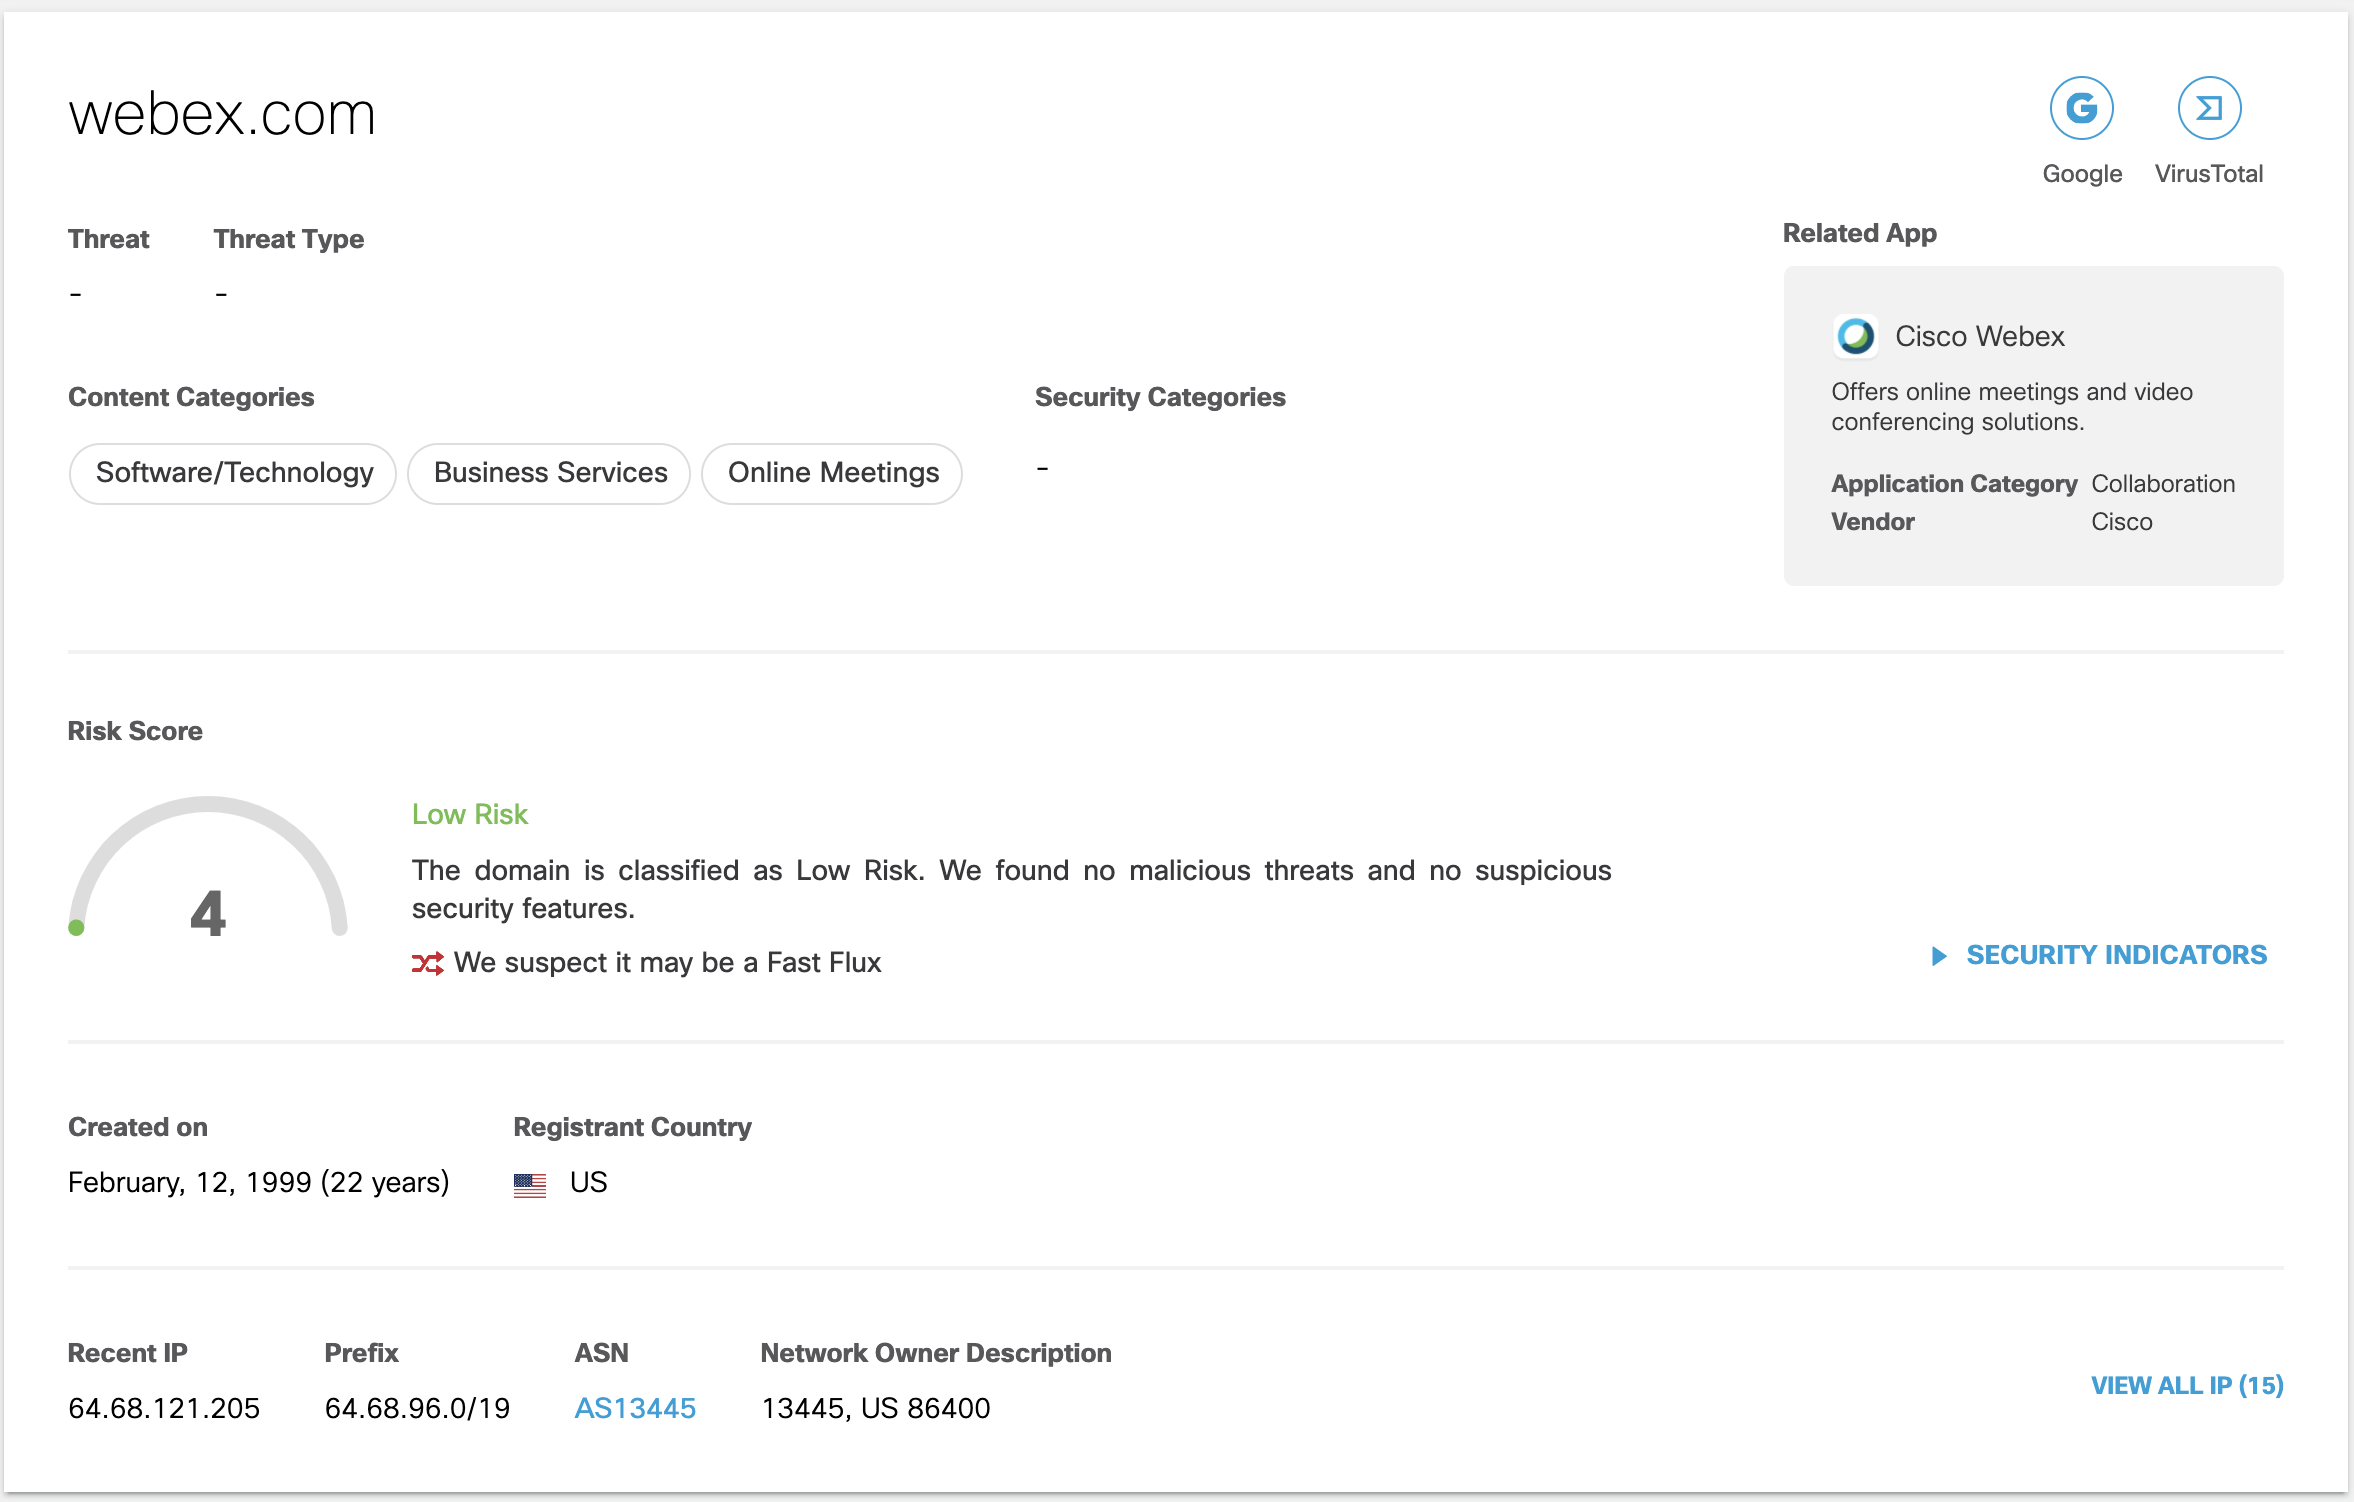2354x1502 pixels.
Task: Open the AS13445 ASN link
Action: (635, 1408)
